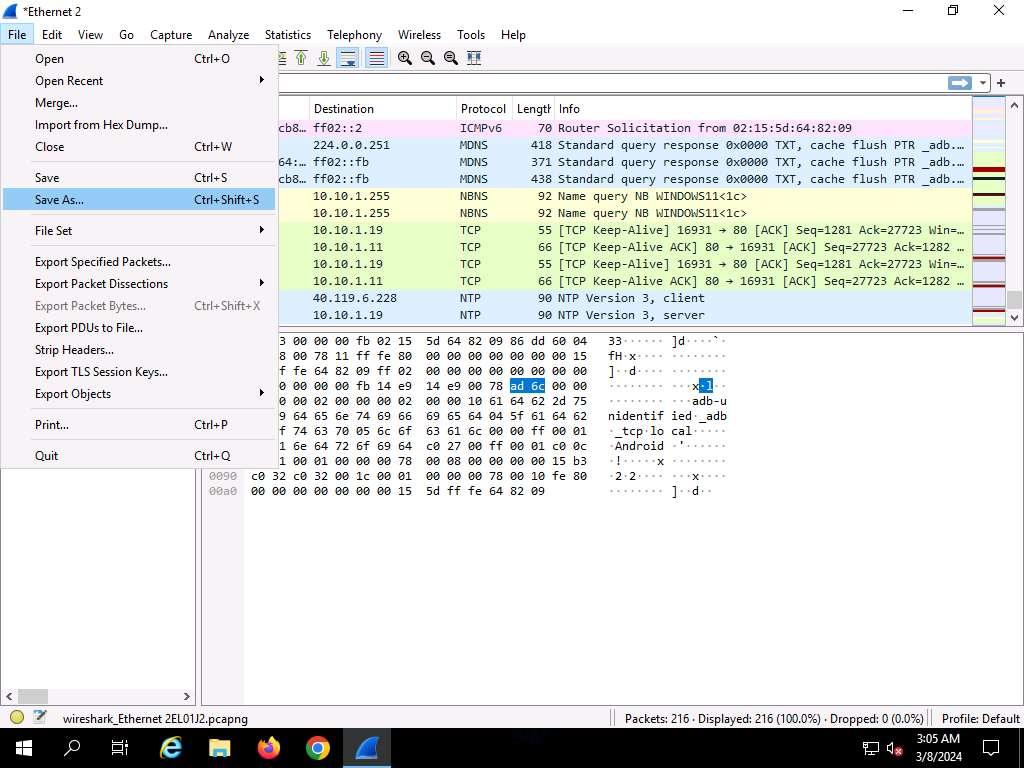
Task: Add a display filter button with plus
Action: click(x=1001, y=83)
